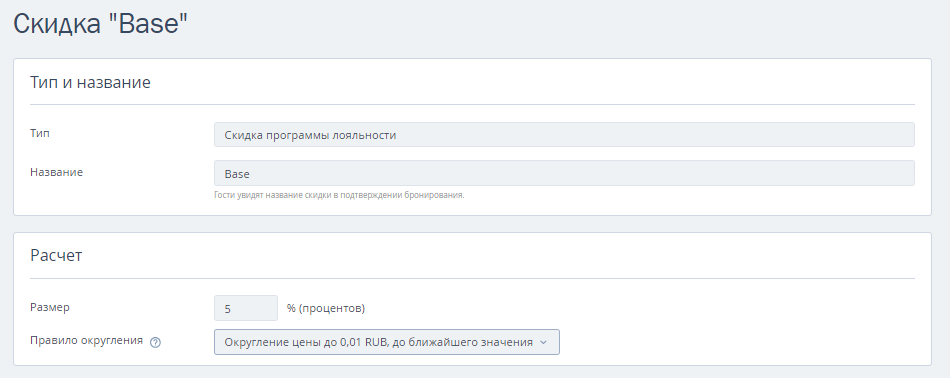Click the Тип field label
The image size is (950, 378).
40,133
